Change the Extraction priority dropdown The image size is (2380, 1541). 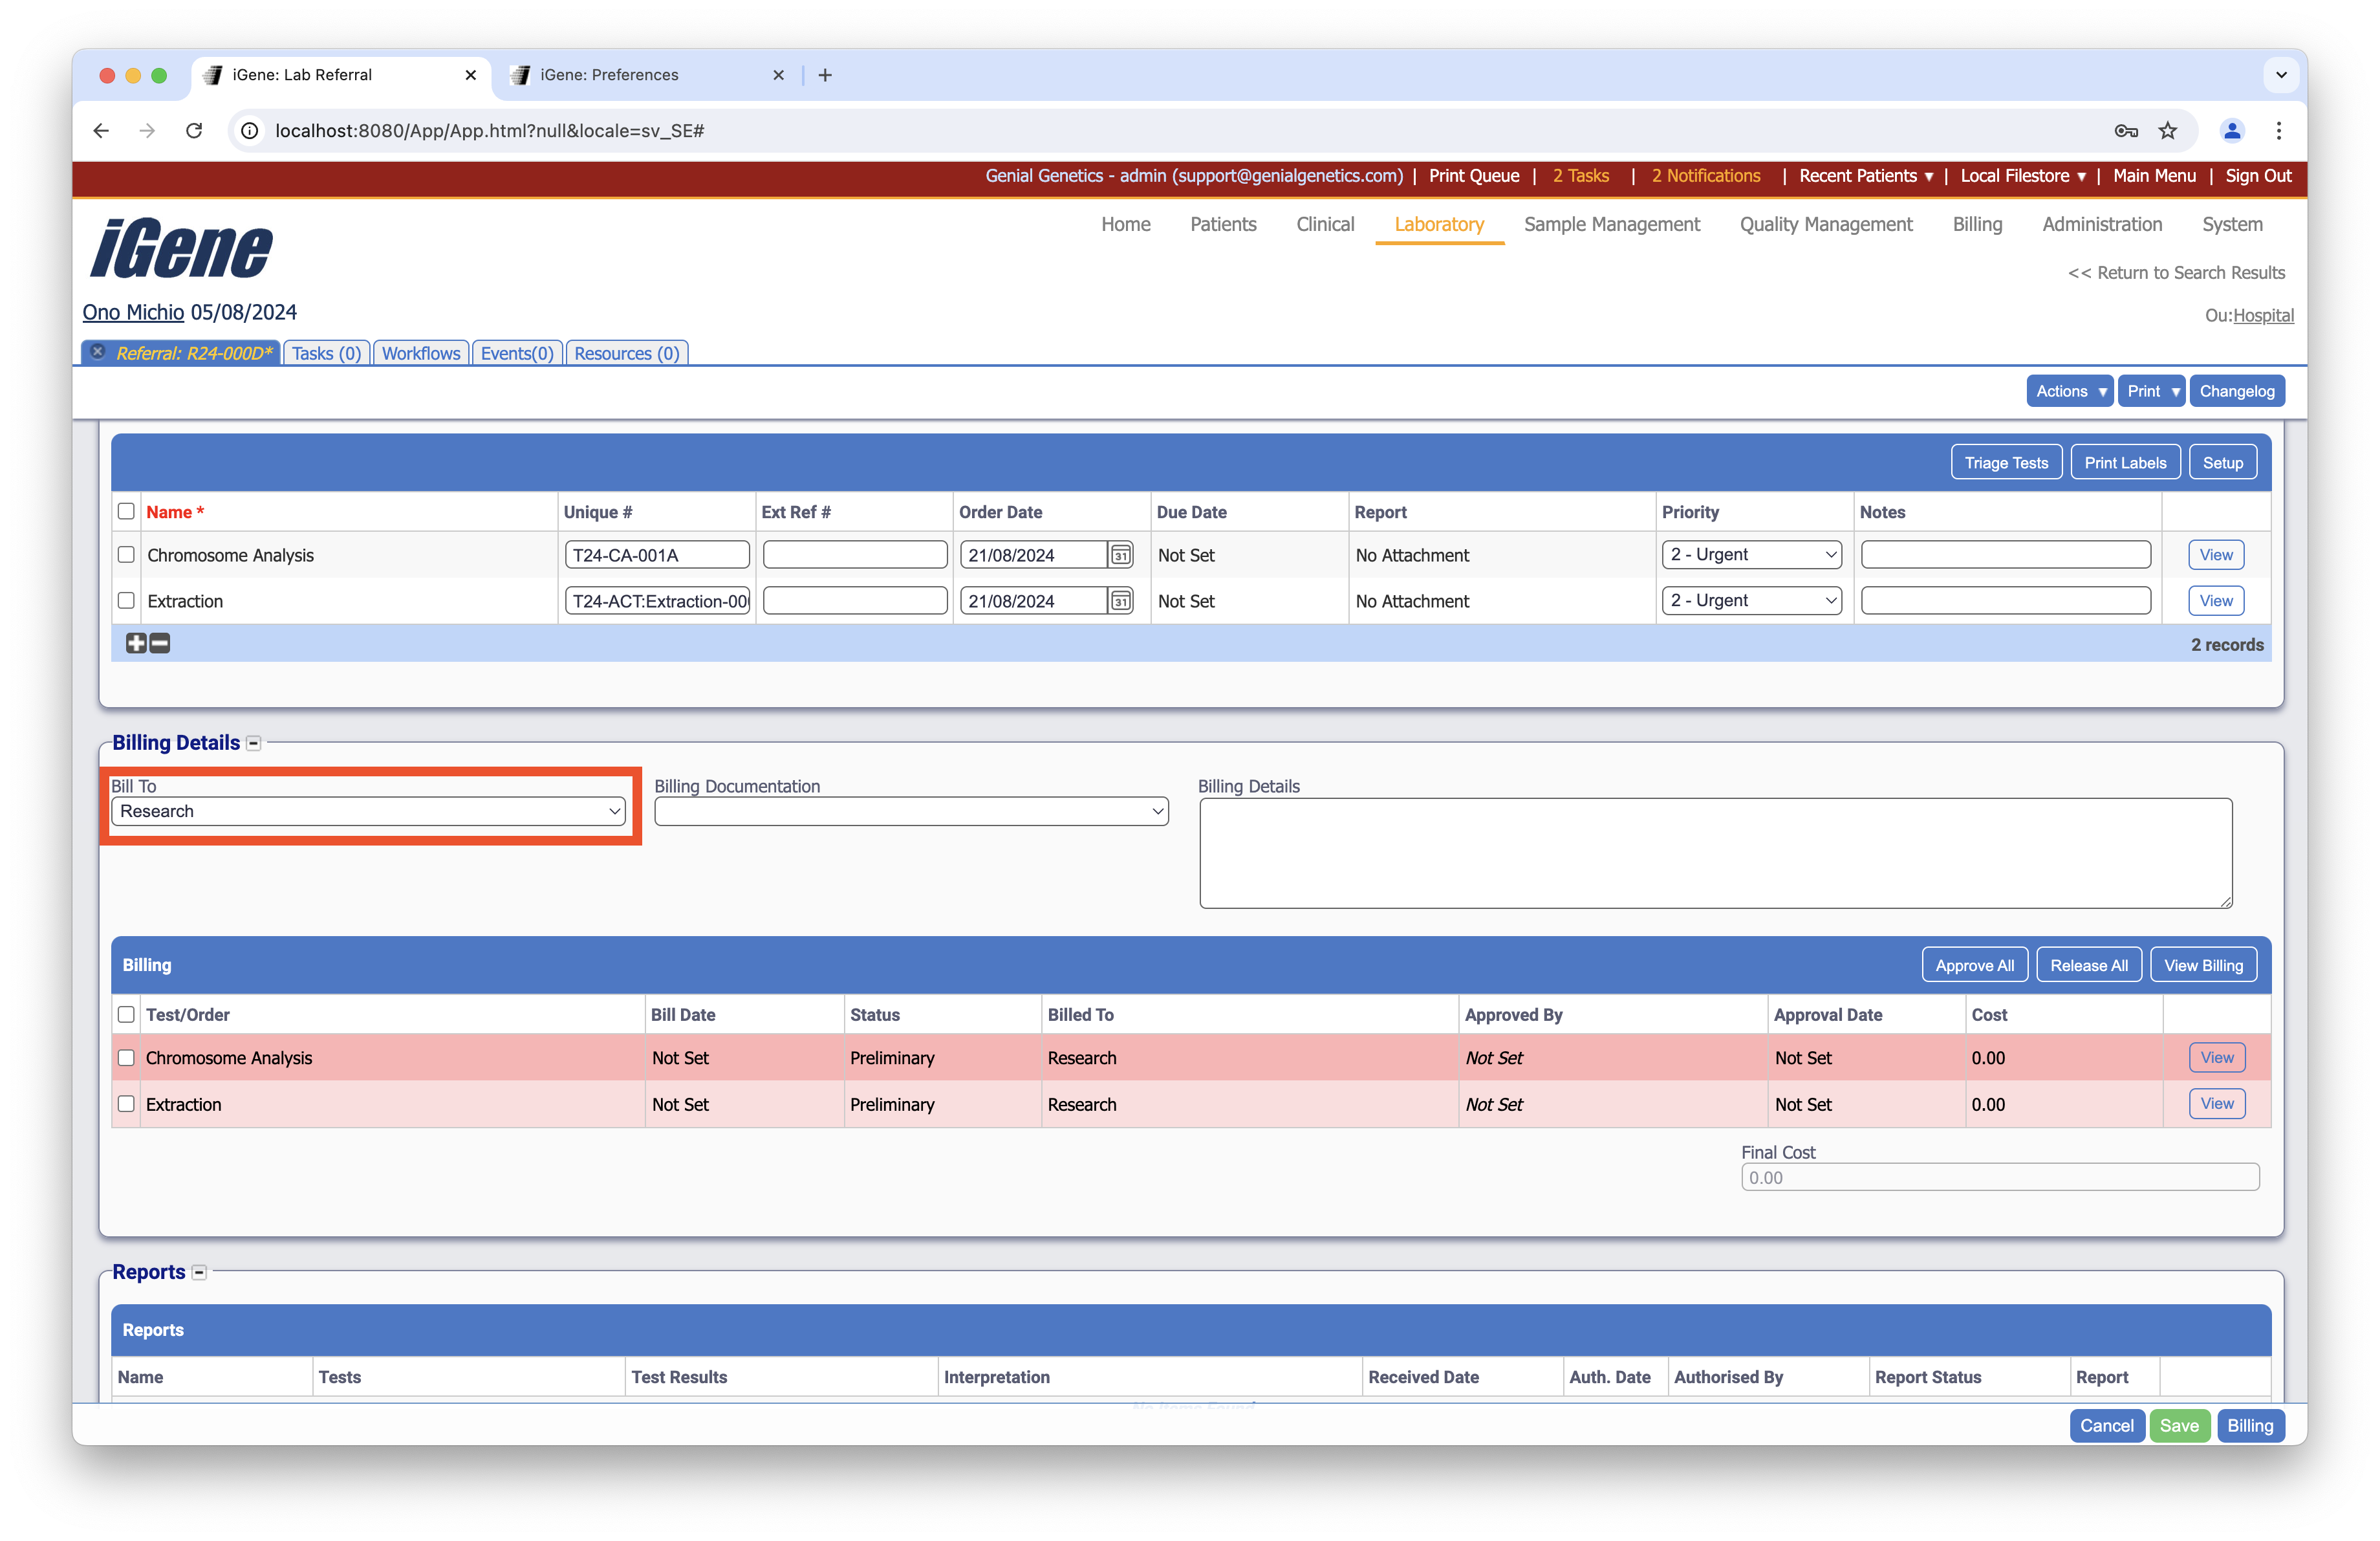[1752, 600]
